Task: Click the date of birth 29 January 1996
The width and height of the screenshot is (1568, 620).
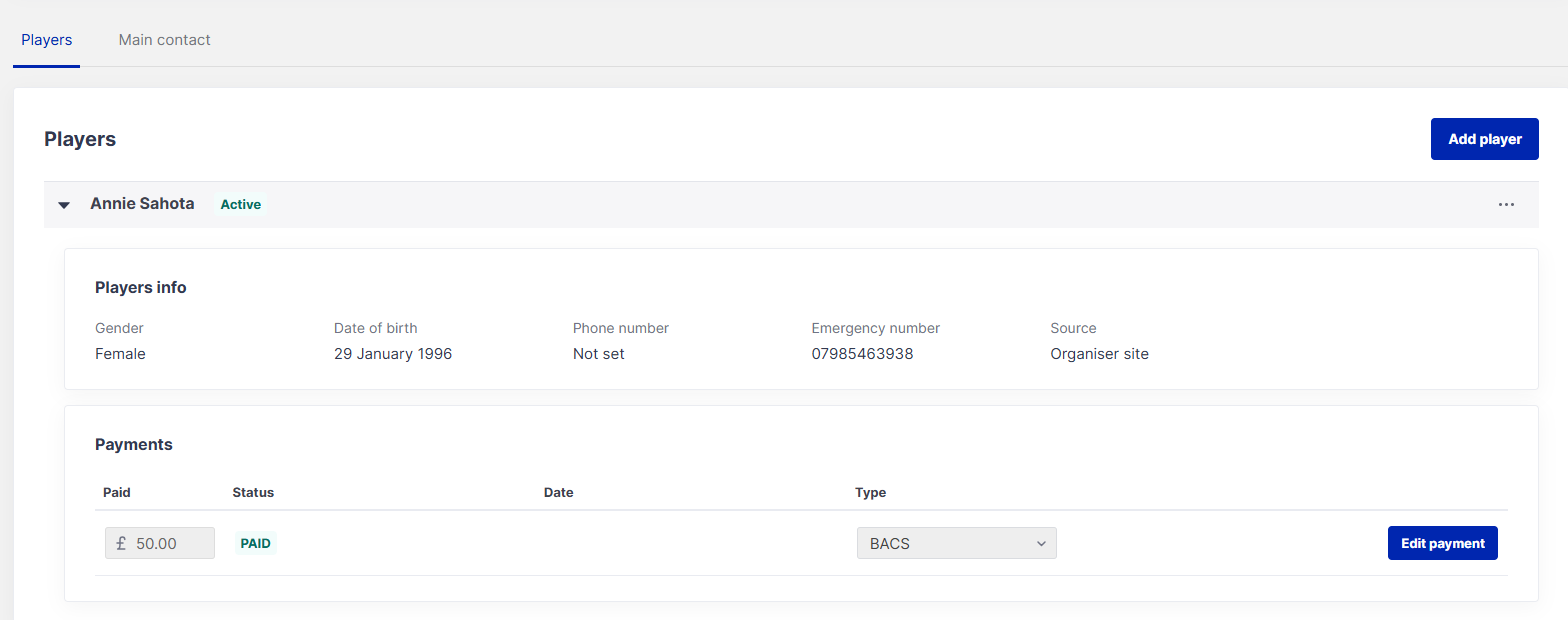Action: point(392,354)
